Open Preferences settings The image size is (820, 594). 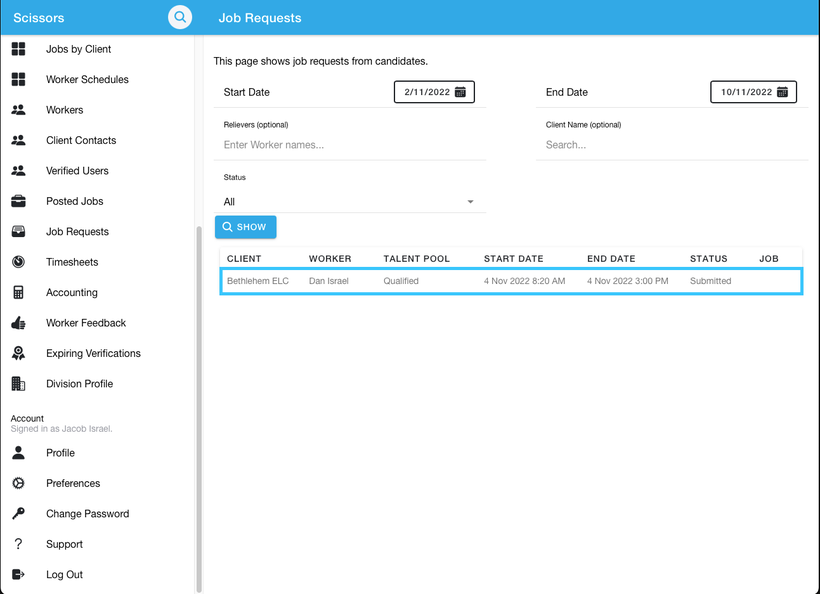(x=73, y=483)
